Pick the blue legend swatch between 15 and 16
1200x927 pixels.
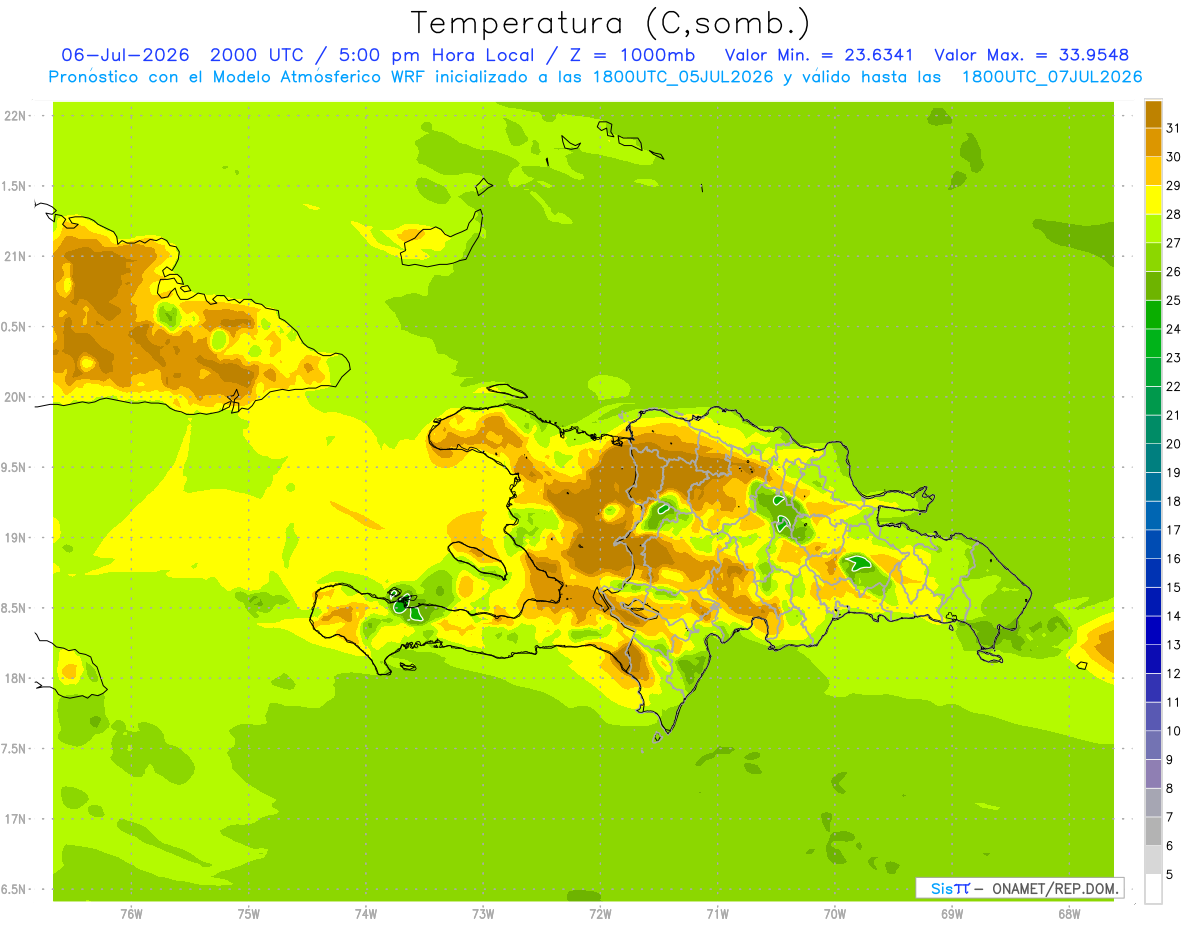pyautogui.click(x=1153, y=573)
